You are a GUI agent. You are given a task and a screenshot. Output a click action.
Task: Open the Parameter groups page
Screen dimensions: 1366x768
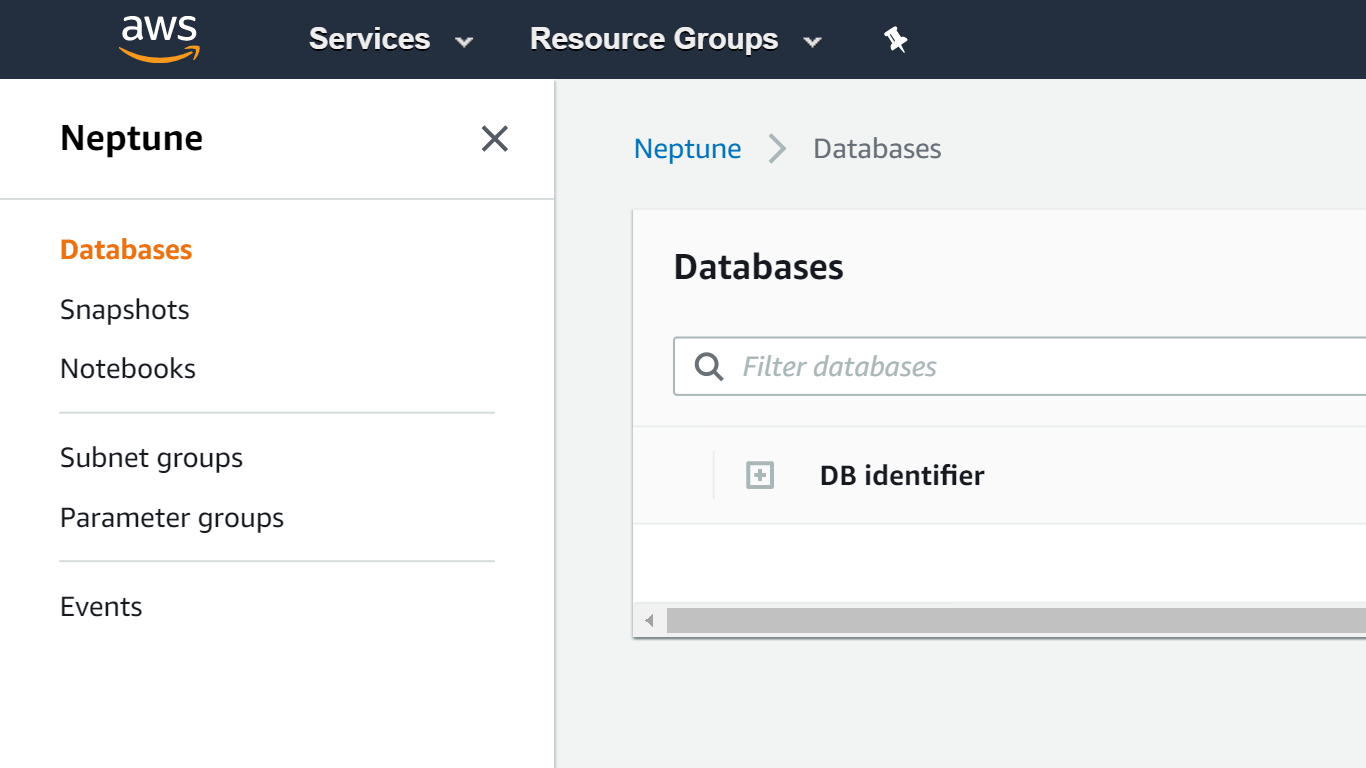click(171, 517)
